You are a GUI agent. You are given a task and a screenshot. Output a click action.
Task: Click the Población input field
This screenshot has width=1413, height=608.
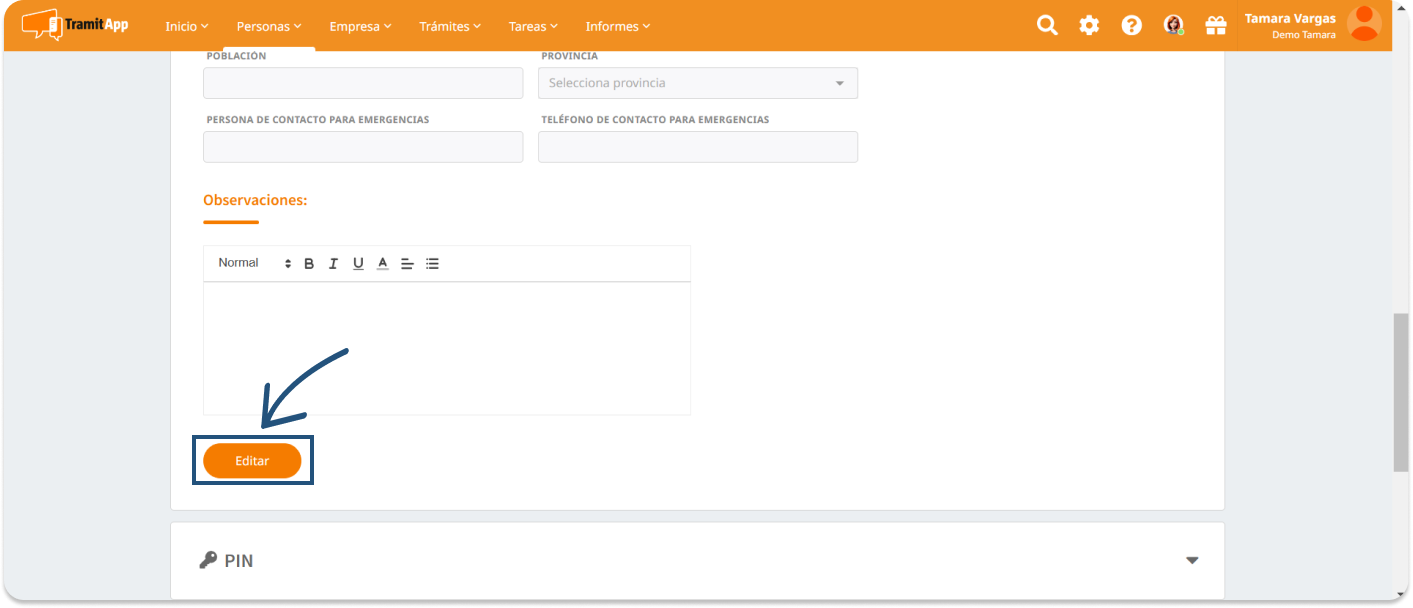pos(363,83)
